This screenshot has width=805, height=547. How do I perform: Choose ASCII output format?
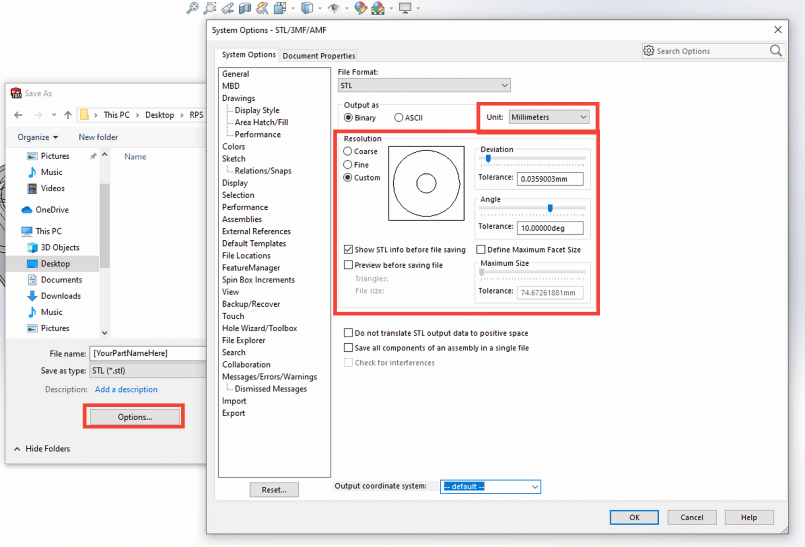point(399,117)
